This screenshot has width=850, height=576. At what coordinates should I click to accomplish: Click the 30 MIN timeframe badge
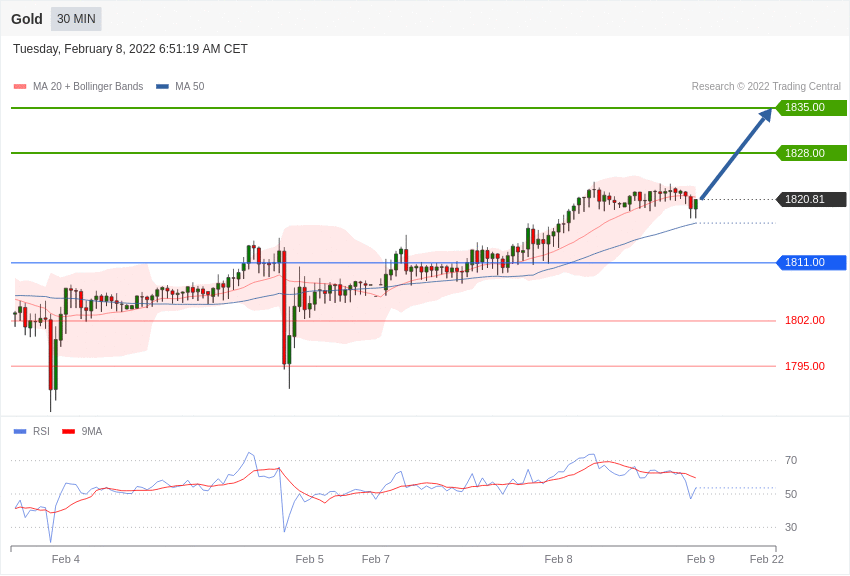click(x=76, y=19)
